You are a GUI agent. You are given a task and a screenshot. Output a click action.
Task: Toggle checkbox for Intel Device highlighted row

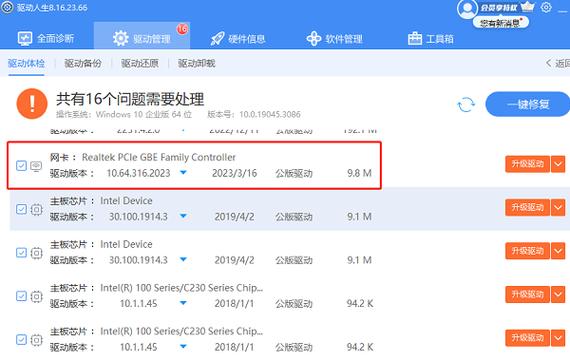point(21,209)
